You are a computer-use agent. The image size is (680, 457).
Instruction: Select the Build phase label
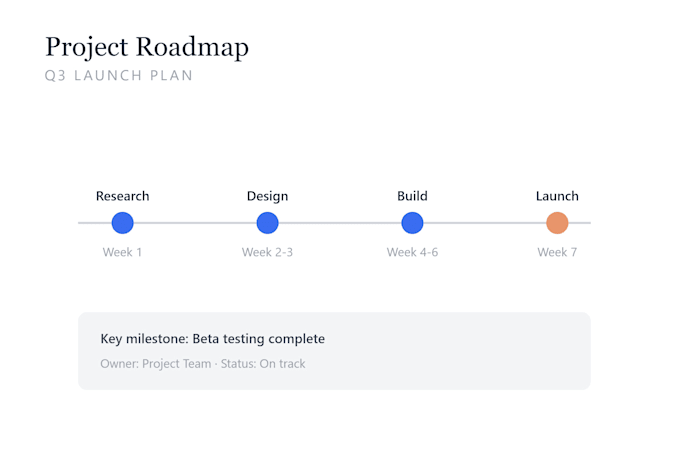coord(412,196)
